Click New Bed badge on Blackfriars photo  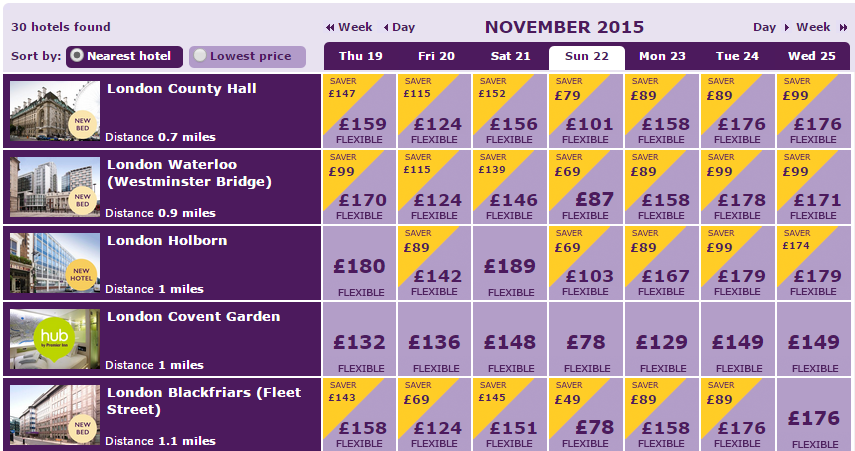(x=83, y=428)
